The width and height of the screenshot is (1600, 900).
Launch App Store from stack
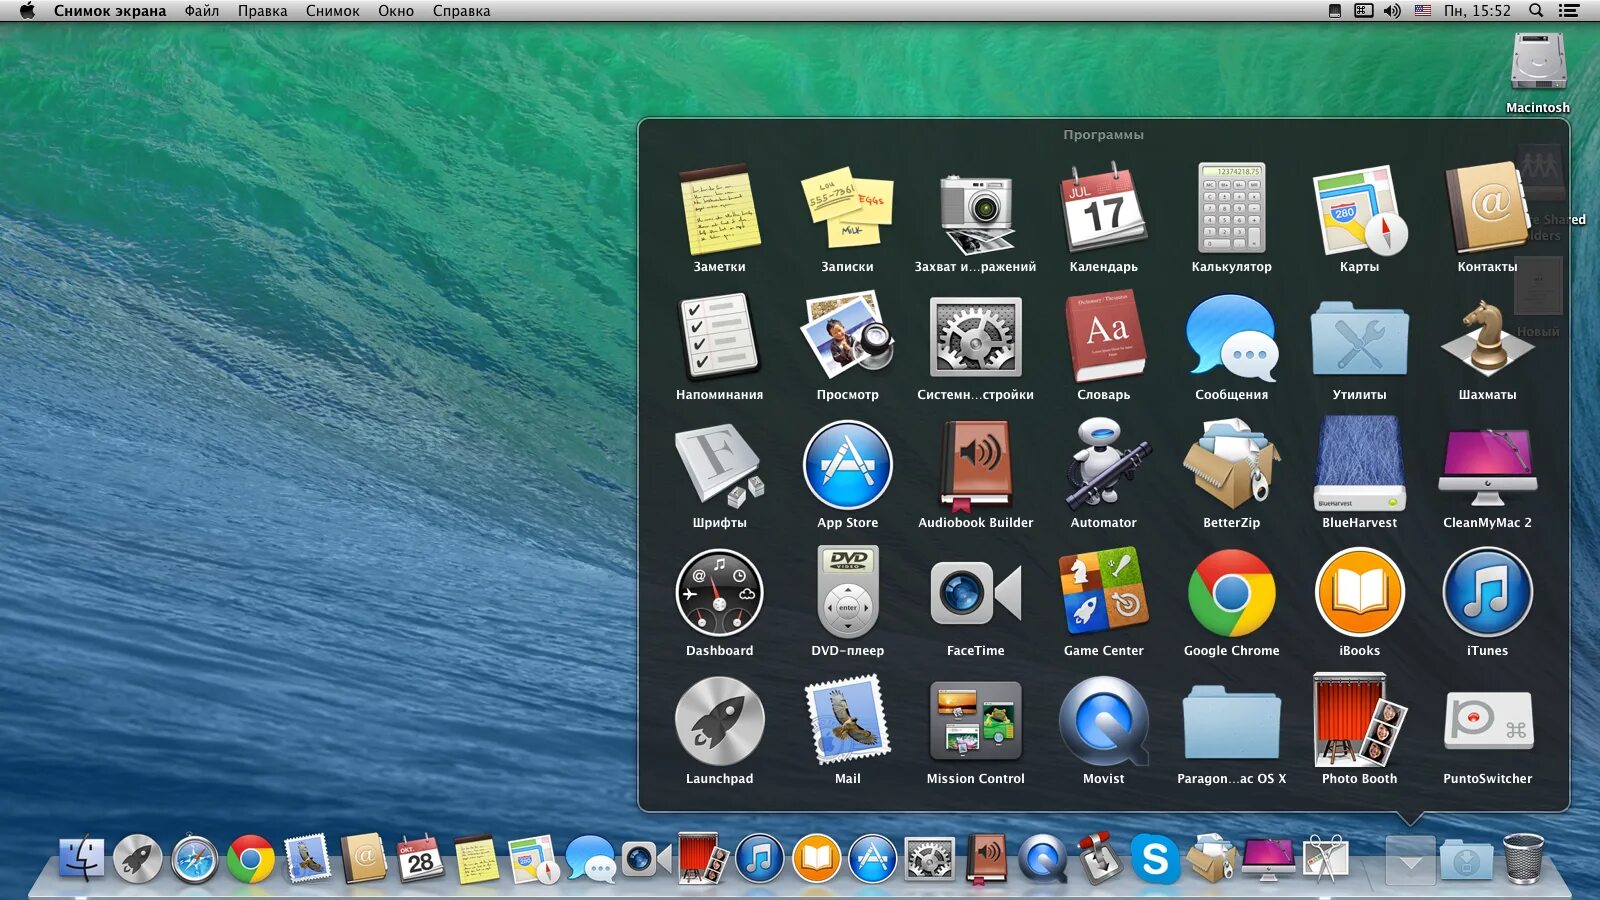(847, 465)
